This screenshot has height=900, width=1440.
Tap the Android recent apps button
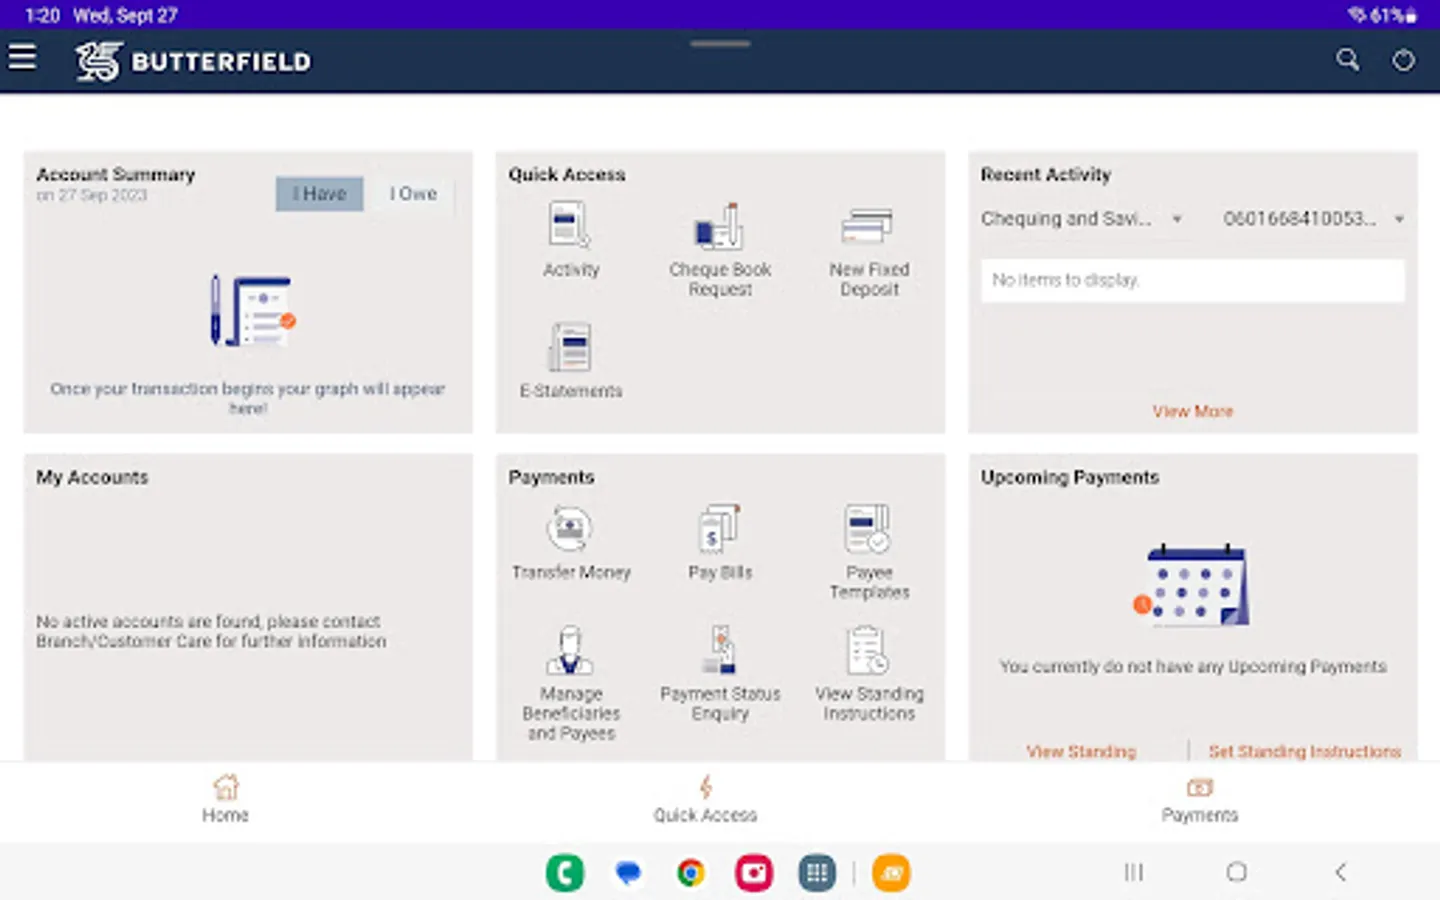[x=1133, y=872]
